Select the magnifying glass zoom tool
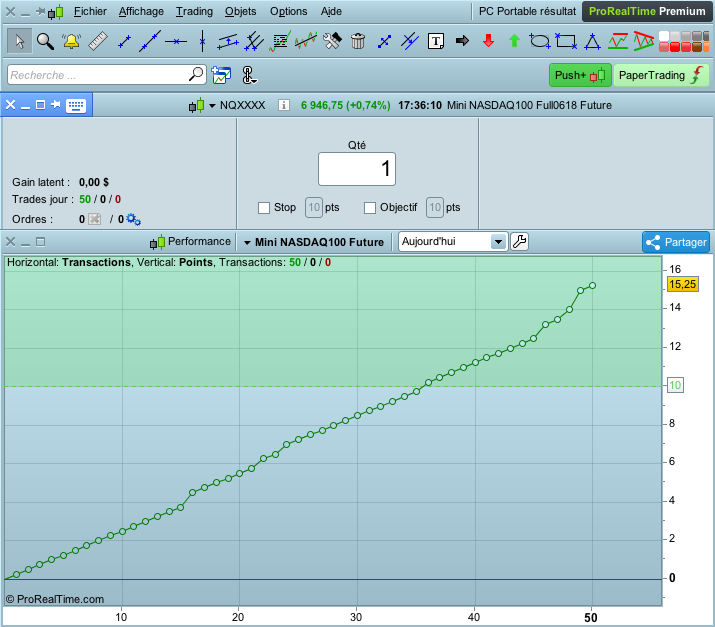Screen dimensions: 715x627 point(45,41)
